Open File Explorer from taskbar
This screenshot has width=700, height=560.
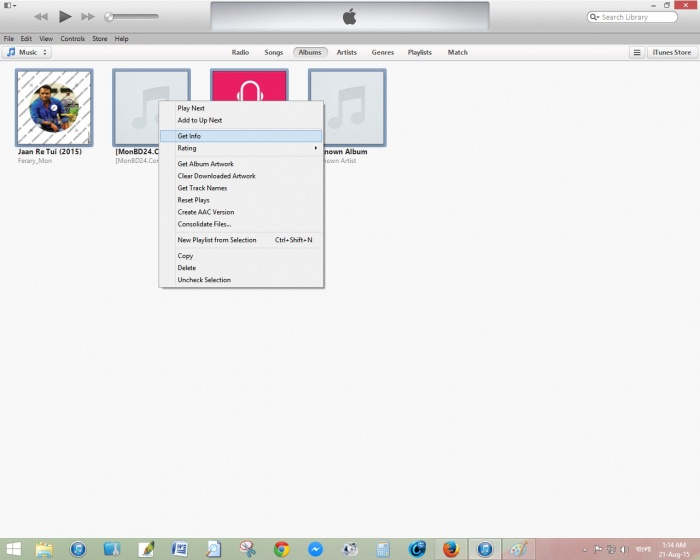pyautogui.click(x=44, y=549)
